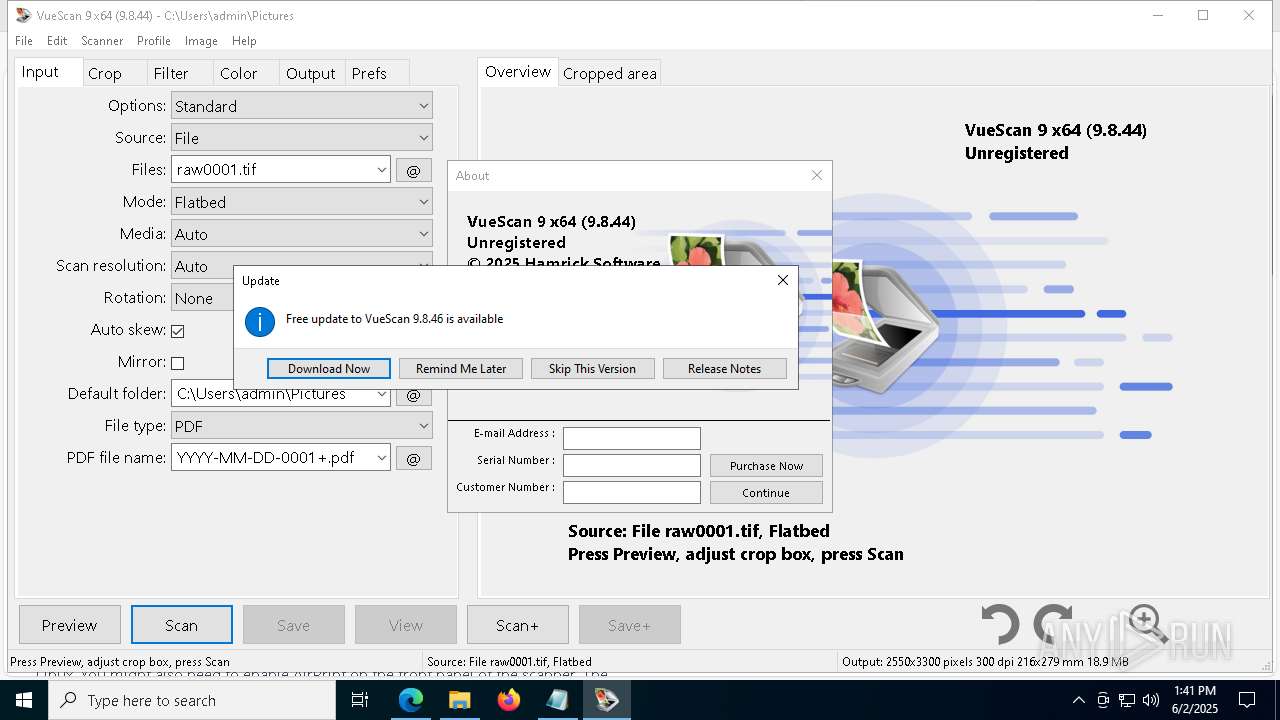
Task: Click Continue in About dialog
Action: [766, 493]
